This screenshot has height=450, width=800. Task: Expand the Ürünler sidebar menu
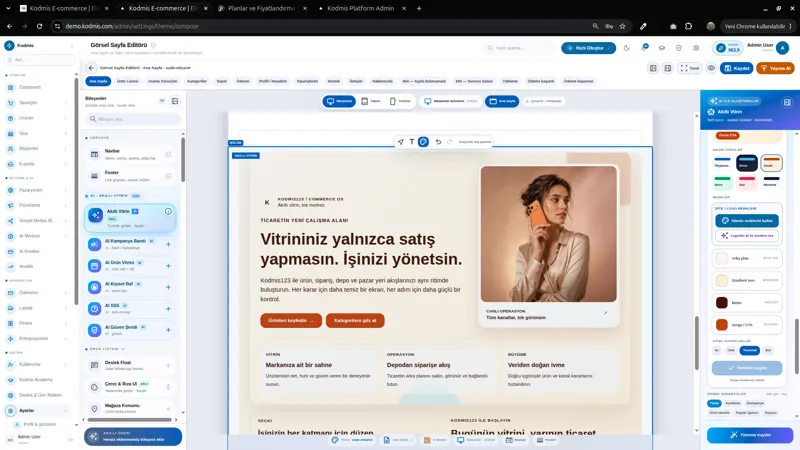pos(38,118)
